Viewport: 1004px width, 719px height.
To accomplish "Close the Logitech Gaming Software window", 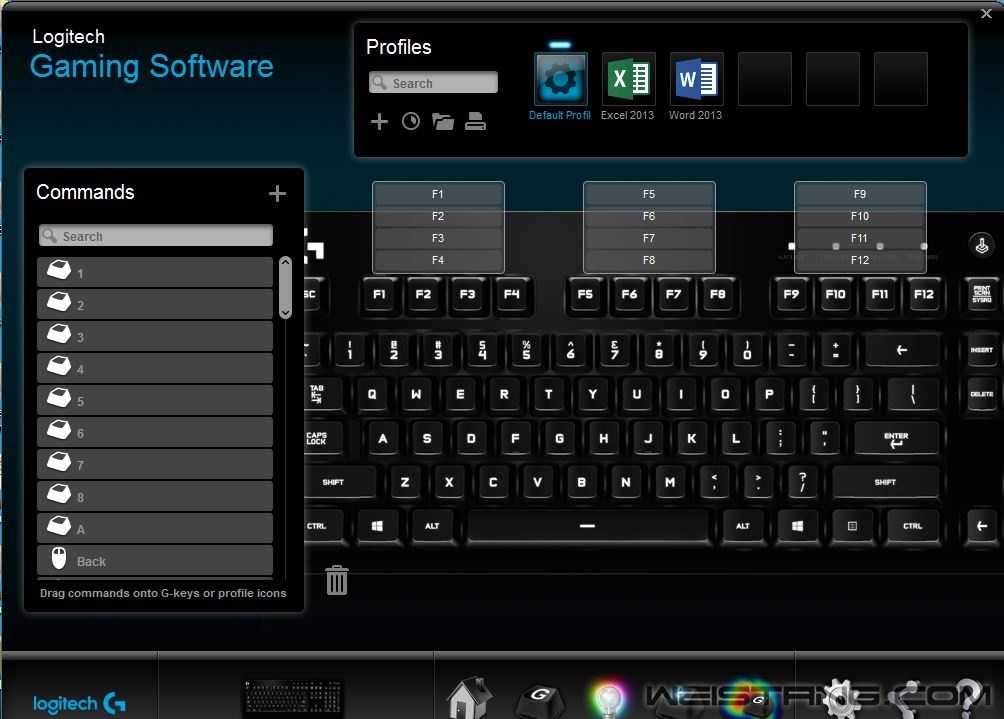I will pos(986,13).
